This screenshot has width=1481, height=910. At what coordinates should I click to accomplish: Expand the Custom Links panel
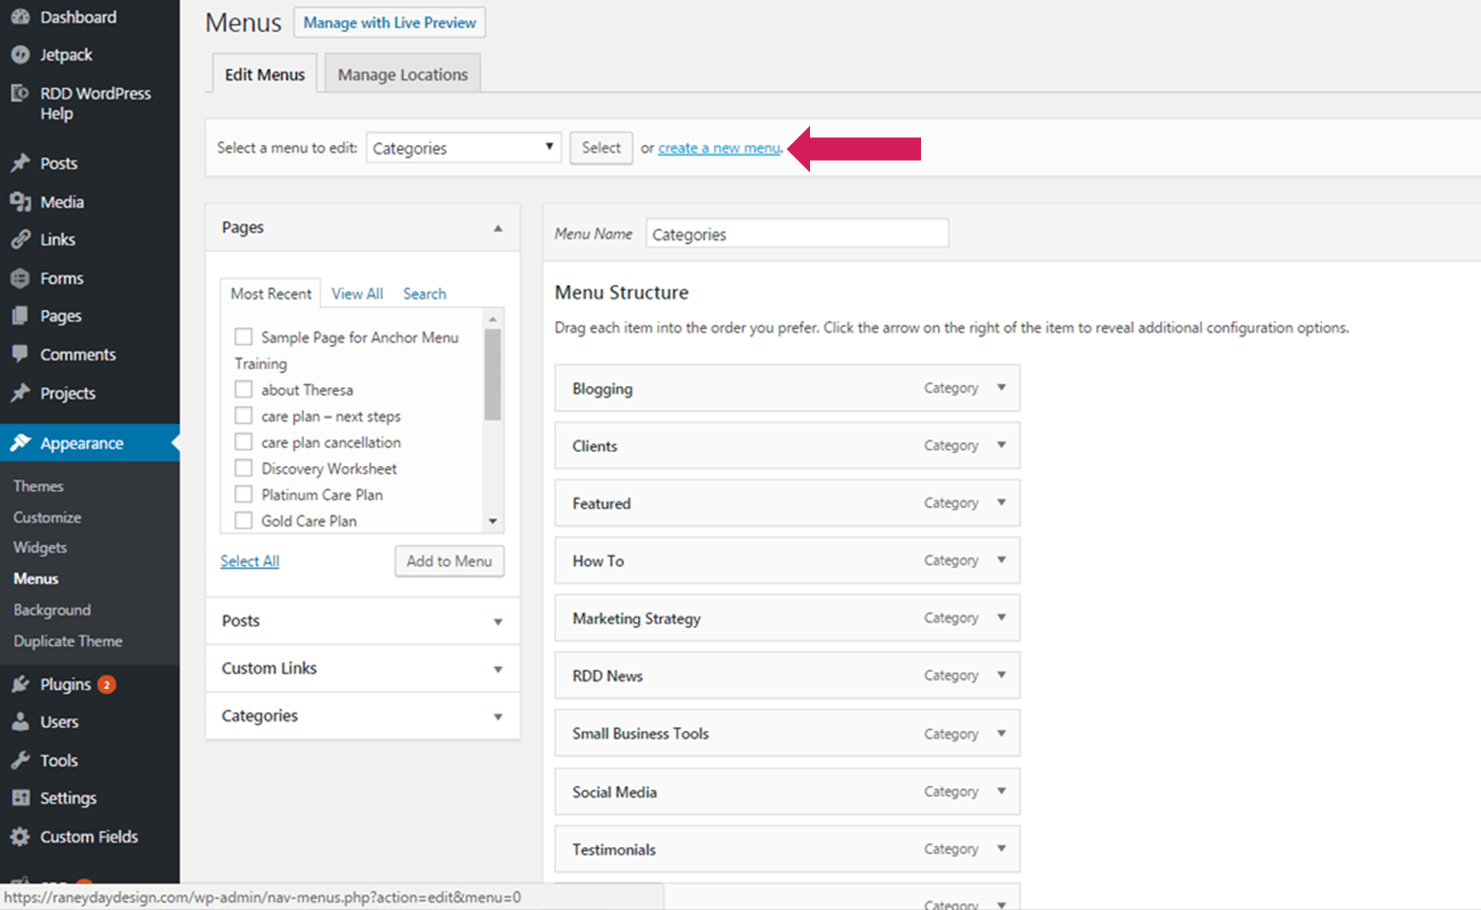point(498,670)
